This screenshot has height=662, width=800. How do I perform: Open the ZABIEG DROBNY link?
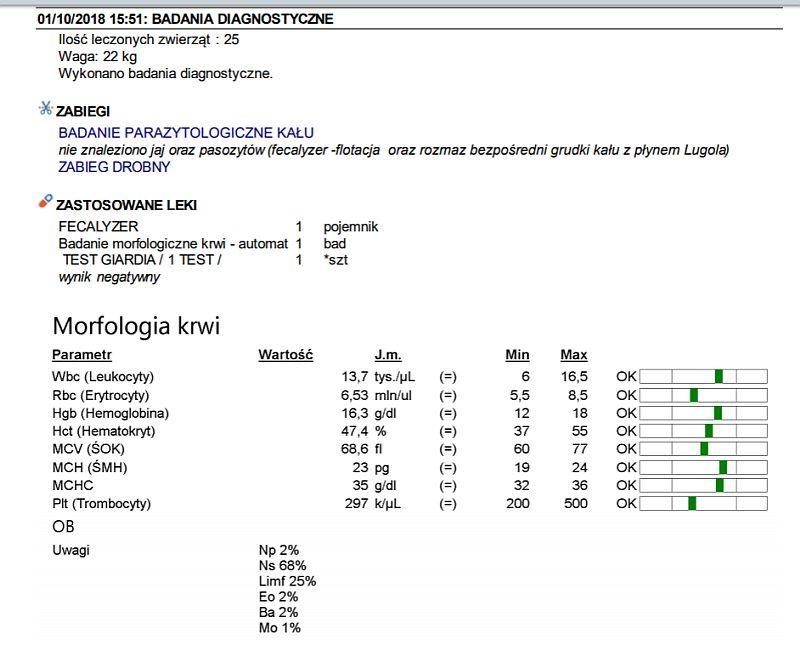(x=114, y=167)
